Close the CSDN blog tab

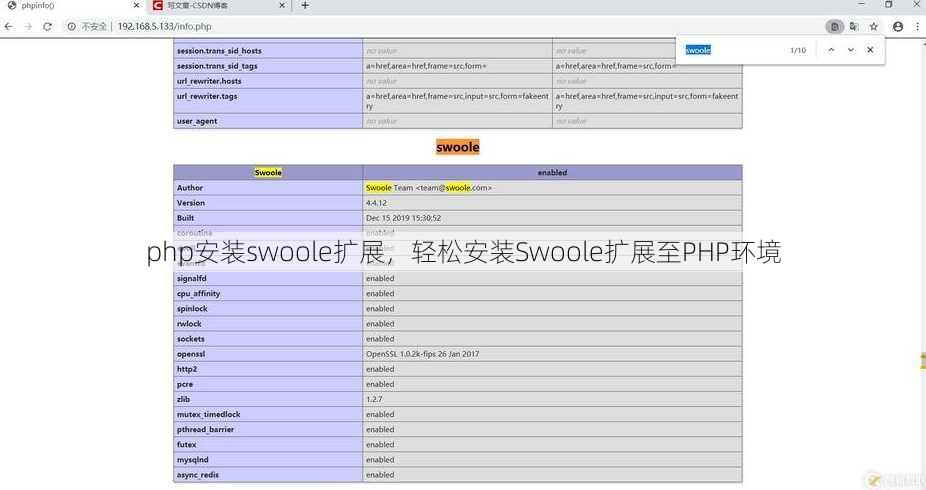282,5
